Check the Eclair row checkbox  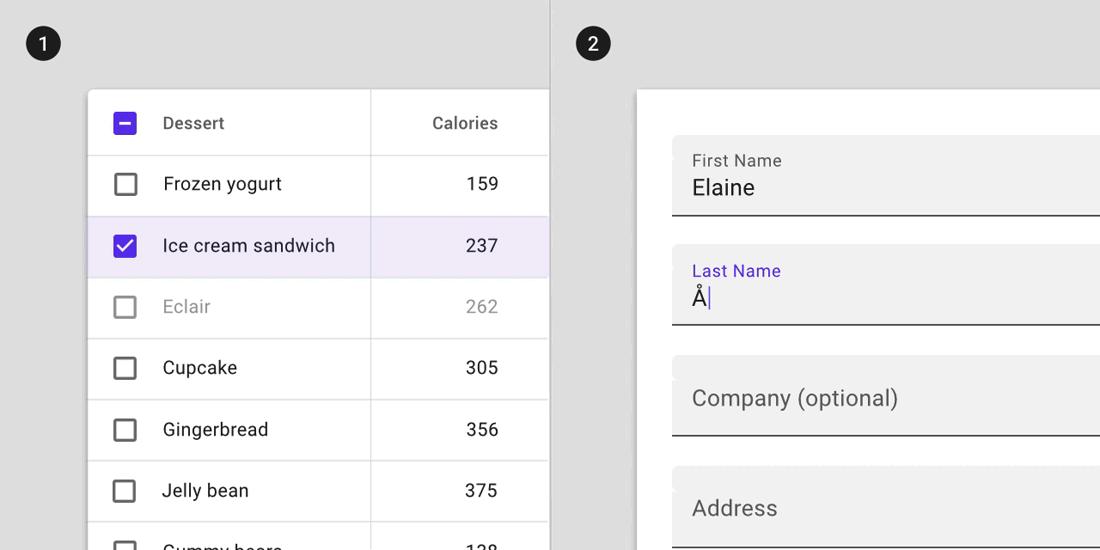[x=125, y=307]
